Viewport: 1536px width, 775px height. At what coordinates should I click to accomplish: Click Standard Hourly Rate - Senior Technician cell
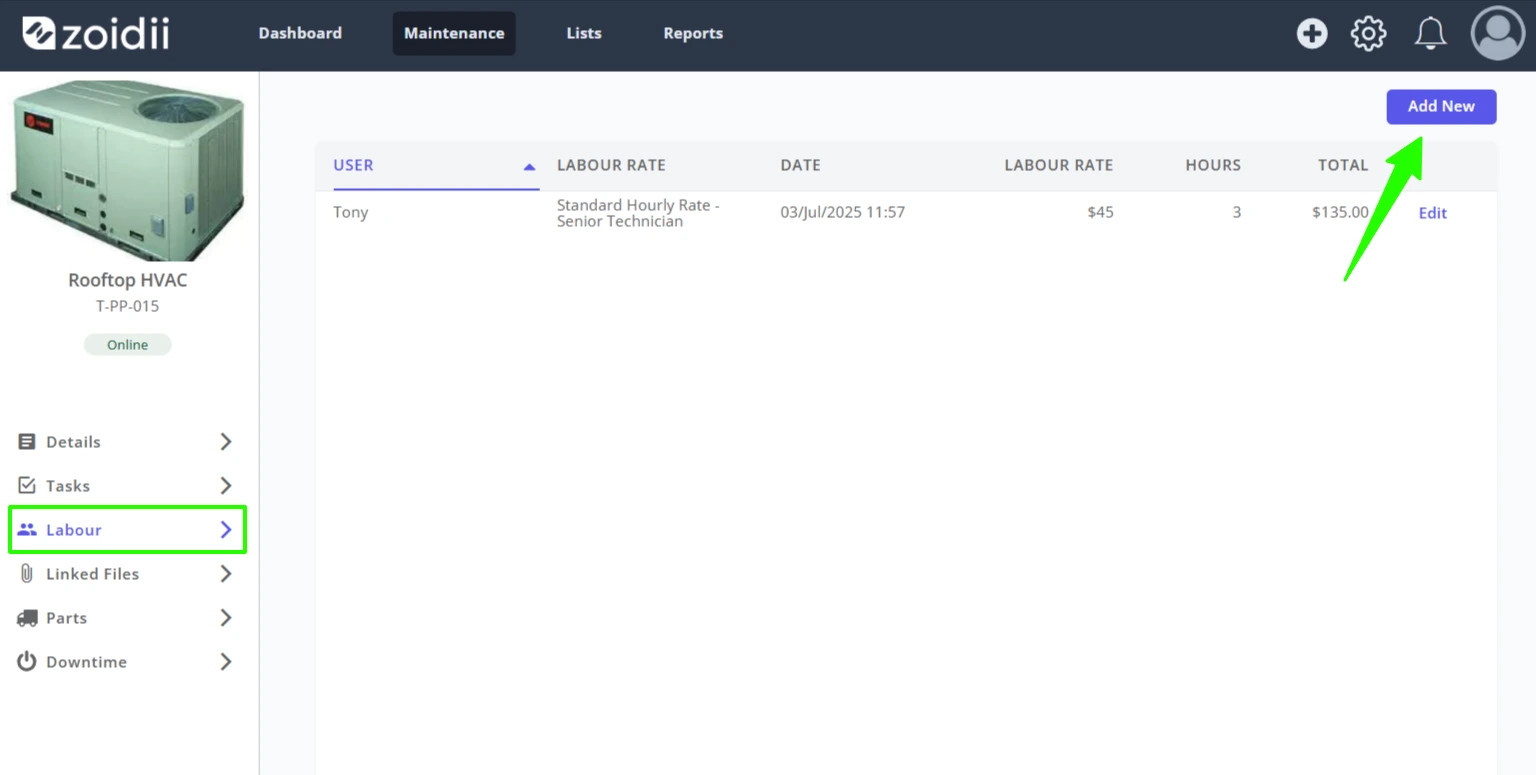(x=638, y=213)
